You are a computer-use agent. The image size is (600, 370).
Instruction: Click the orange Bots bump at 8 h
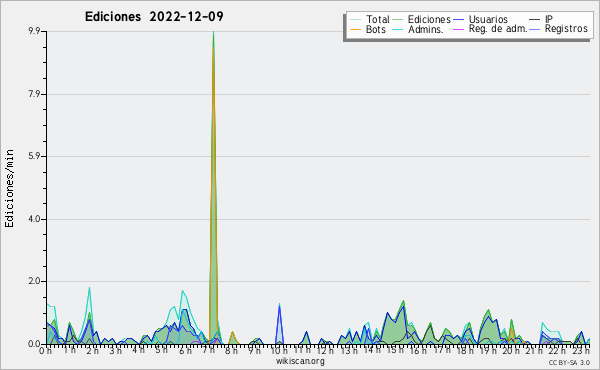pos(232,338)
